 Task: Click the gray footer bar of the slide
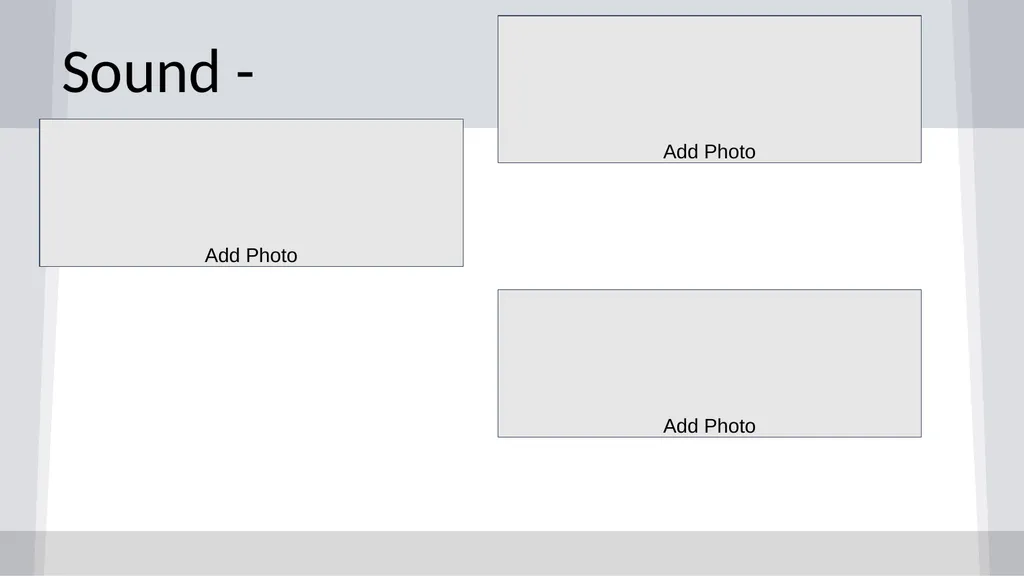(512, 552)
